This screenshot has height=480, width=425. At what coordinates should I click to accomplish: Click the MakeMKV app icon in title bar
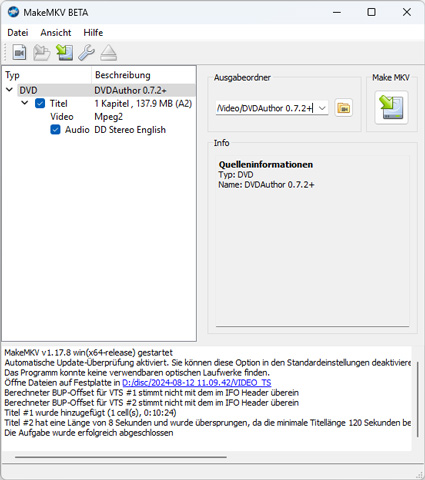tap(13, 12)
